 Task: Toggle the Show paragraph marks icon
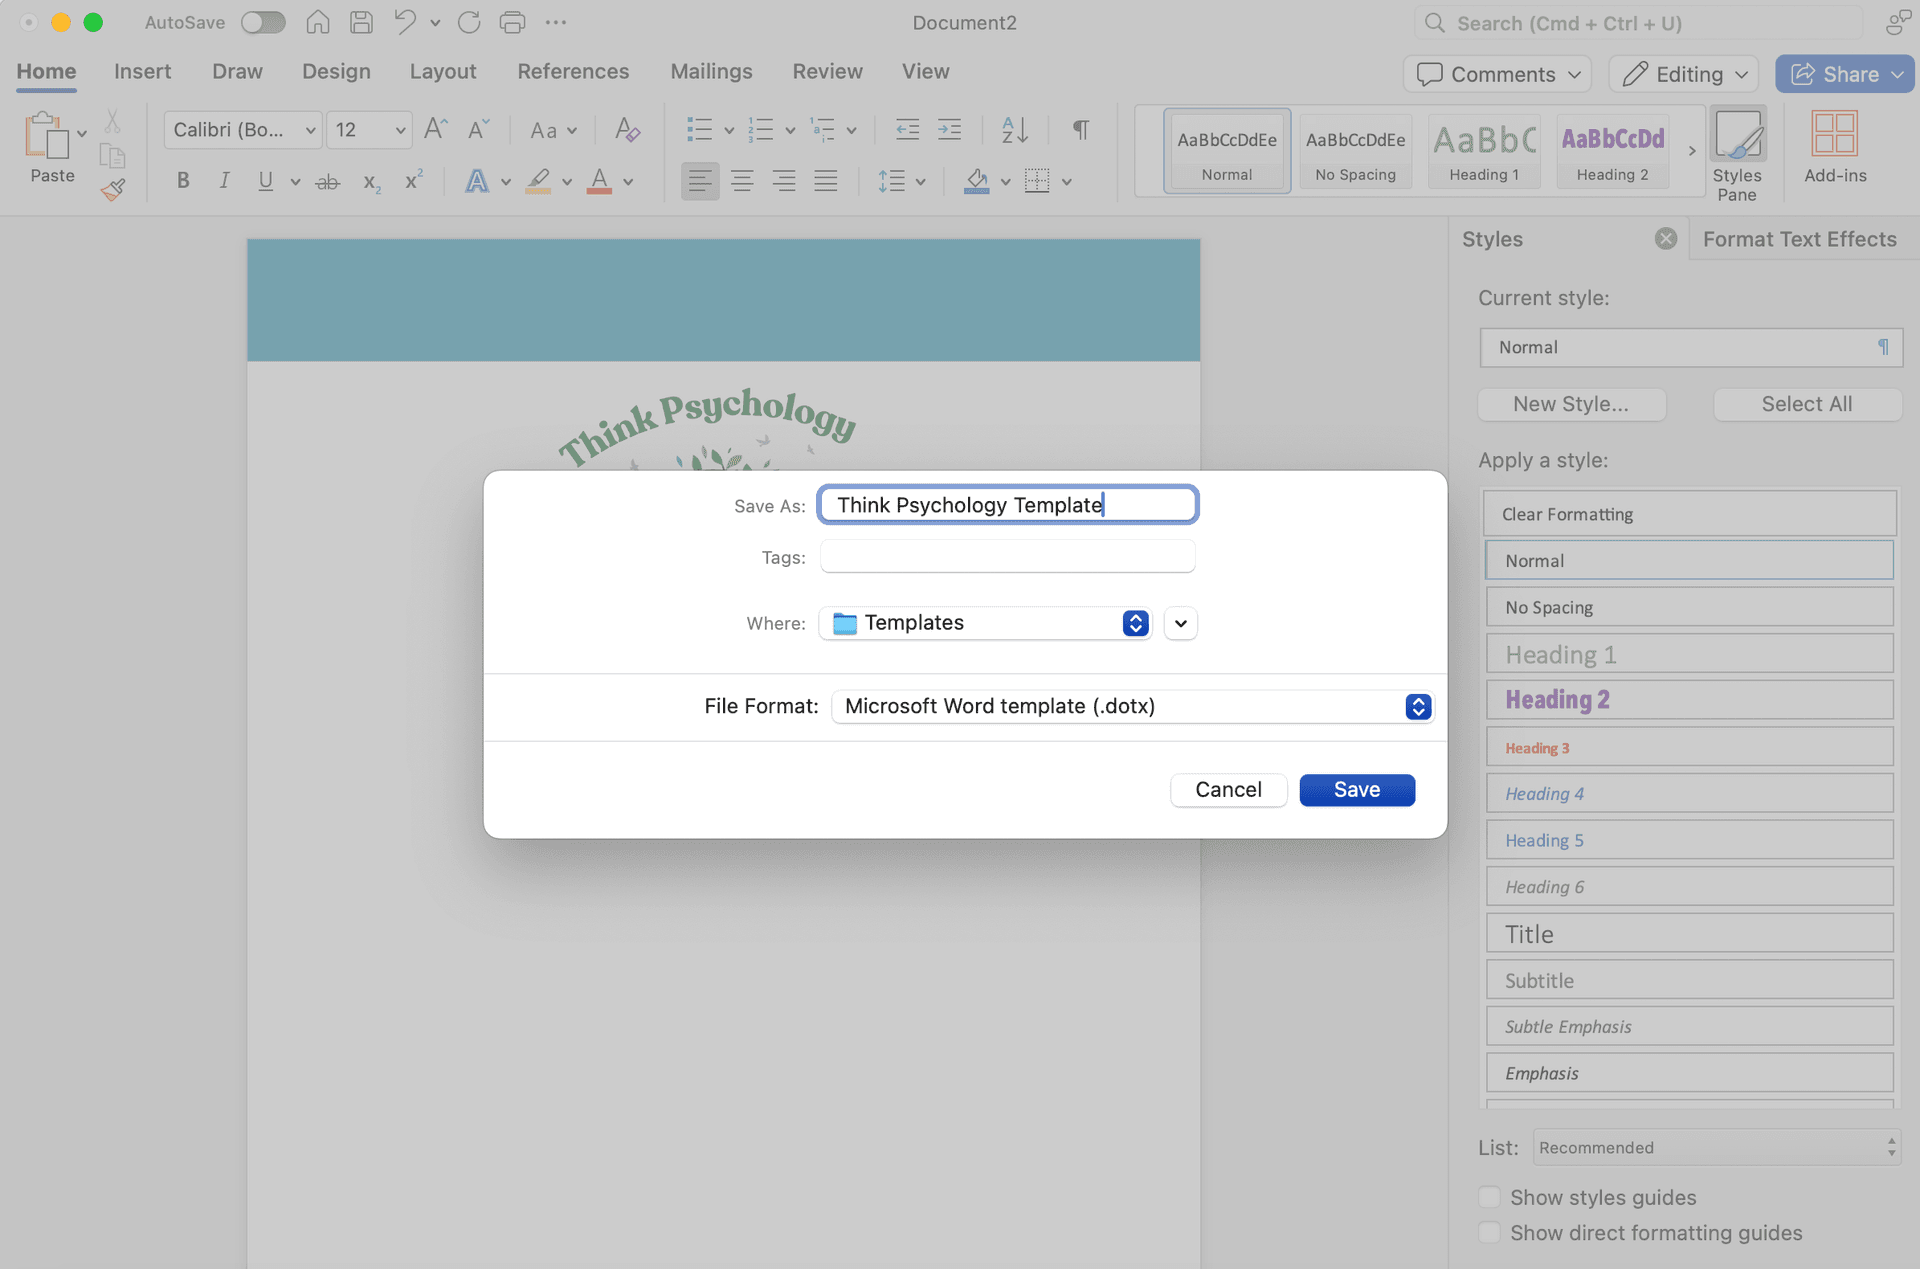pos(1081,129)
